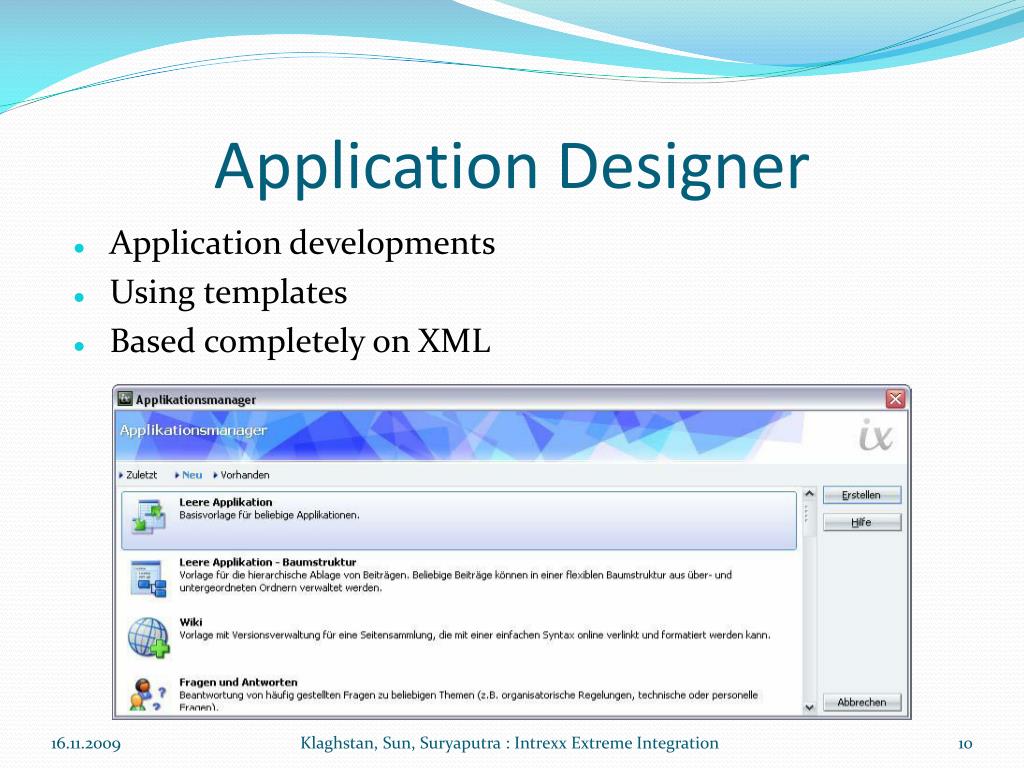The width and height of the screenshot is (1024, 768).
Task: Click footer text 'Intrexx Extreme Integration'
Action: pyautogui.click(x=616, y=743)
